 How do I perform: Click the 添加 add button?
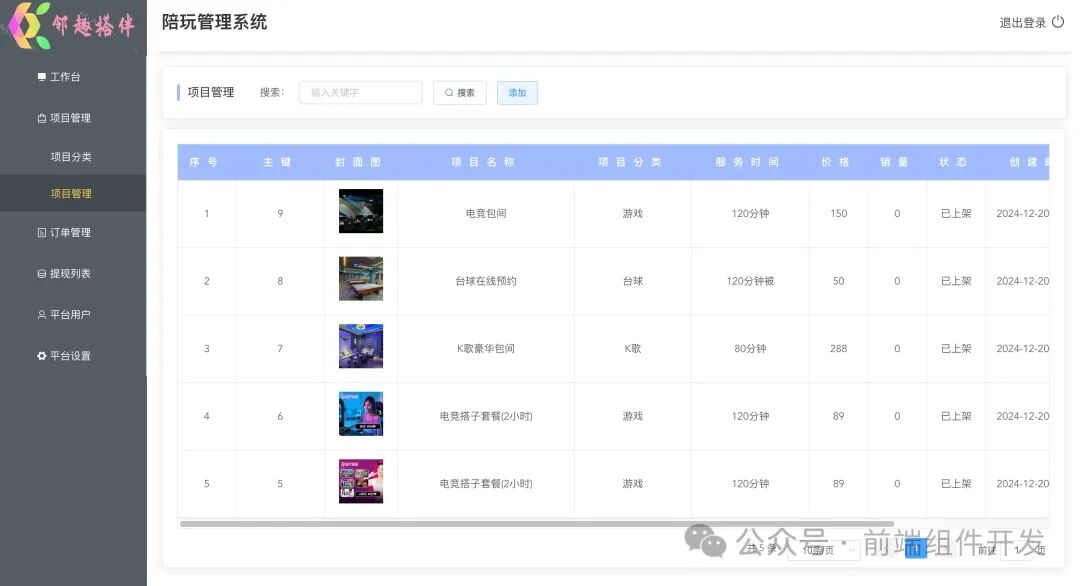(x=517, y=92)
